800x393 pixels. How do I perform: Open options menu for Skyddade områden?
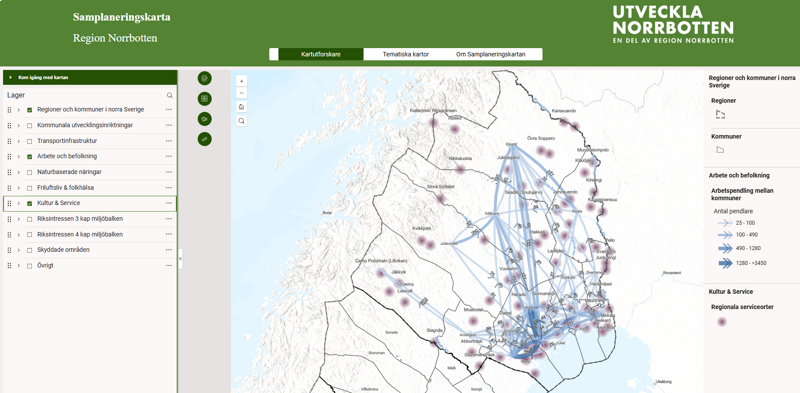[169, 250]
